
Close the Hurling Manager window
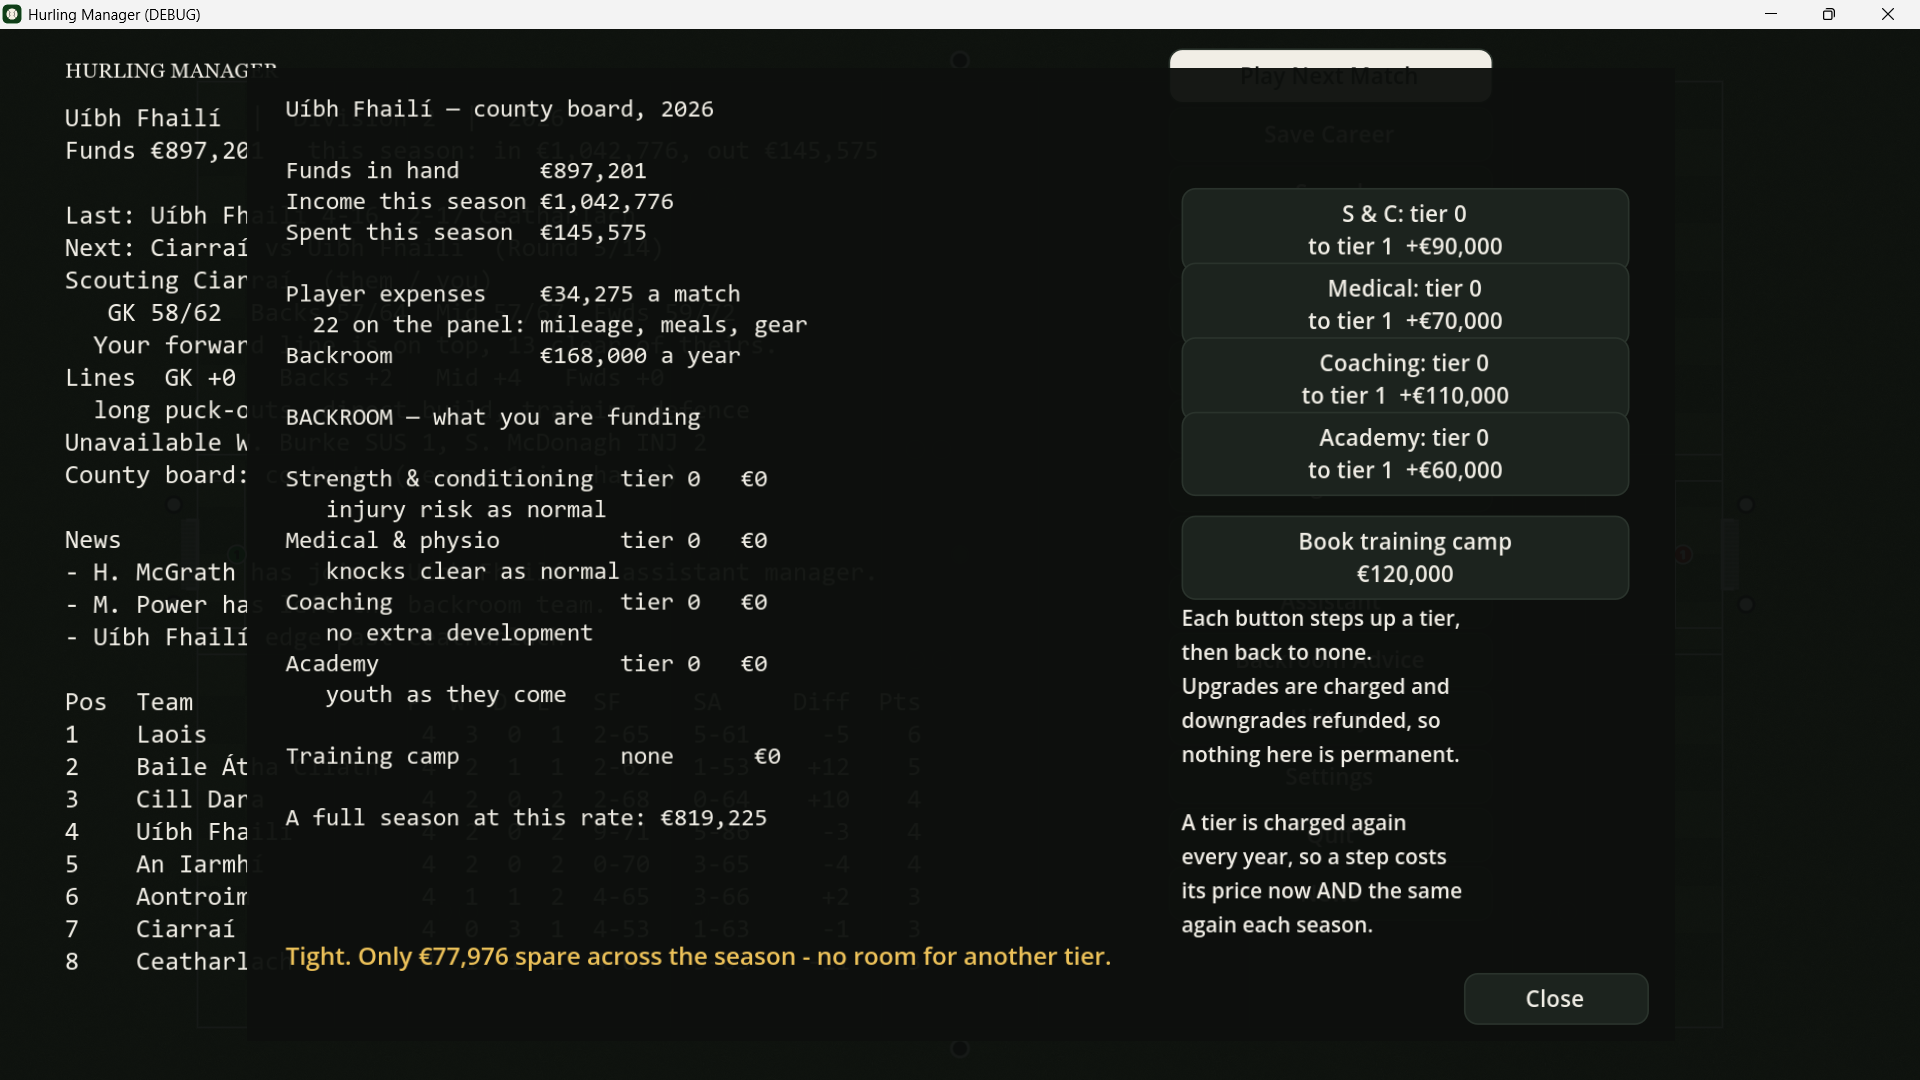[x=1888, y=14]
